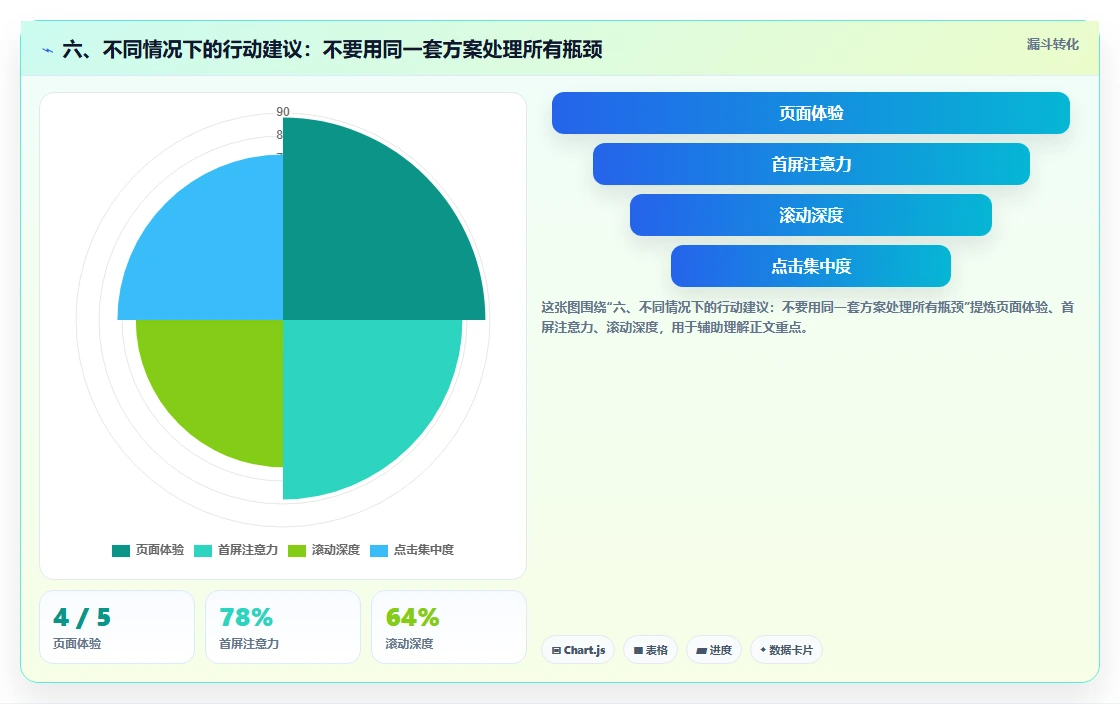Click the 90 axis tick label

pyautogui.click(x=283, y=111)
